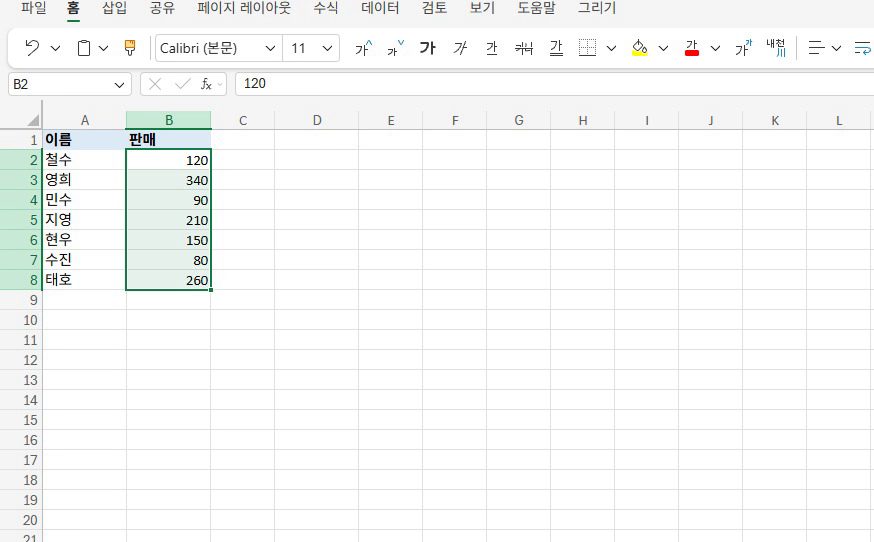
Task: Toggle double underline formatting
Action: pos(556,49)
